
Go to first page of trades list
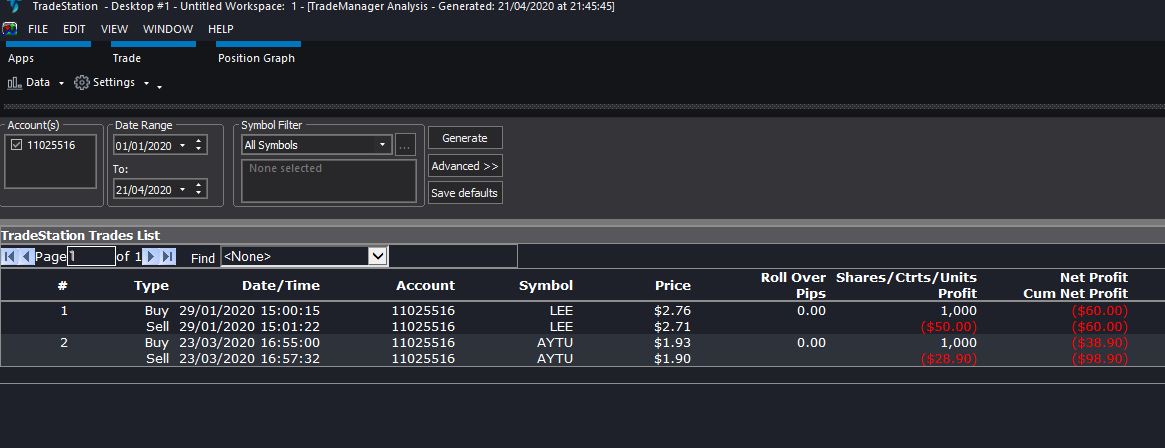10,257
